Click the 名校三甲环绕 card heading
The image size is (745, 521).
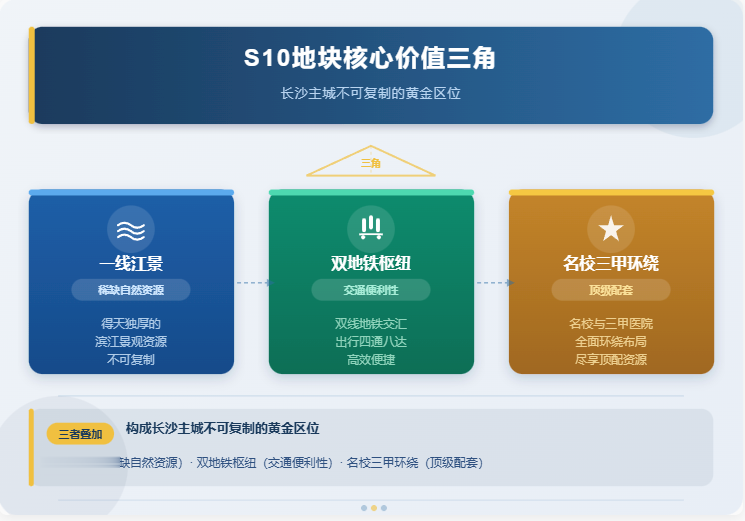click(611, 263)
